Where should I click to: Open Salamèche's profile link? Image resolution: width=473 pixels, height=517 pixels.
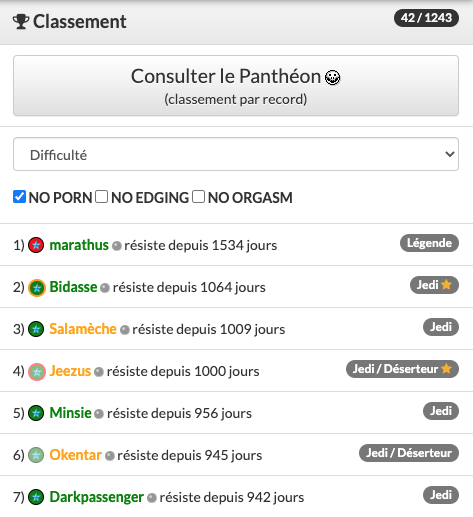[83, 329]
